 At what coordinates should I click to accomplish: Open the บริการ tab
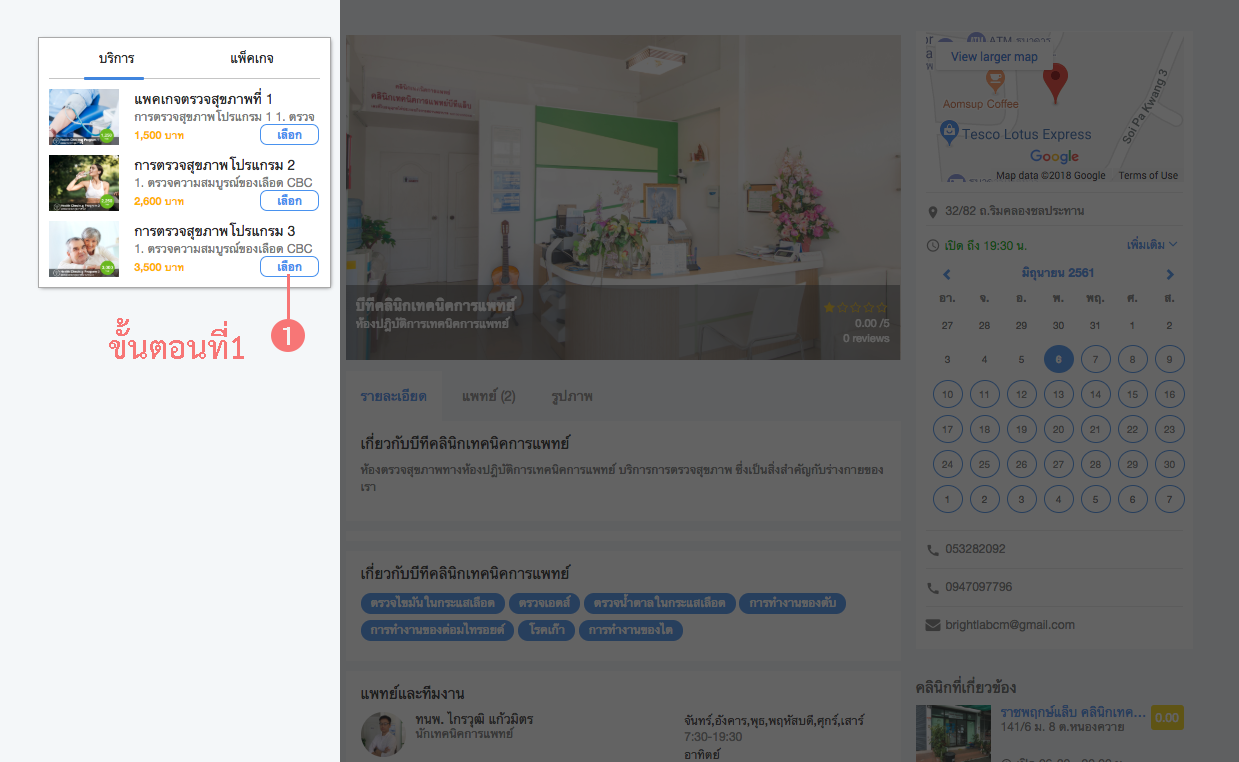point(116,59)
